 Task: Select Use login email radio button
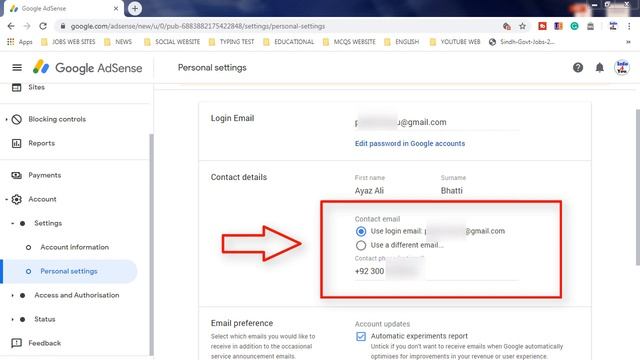point(361,231)
